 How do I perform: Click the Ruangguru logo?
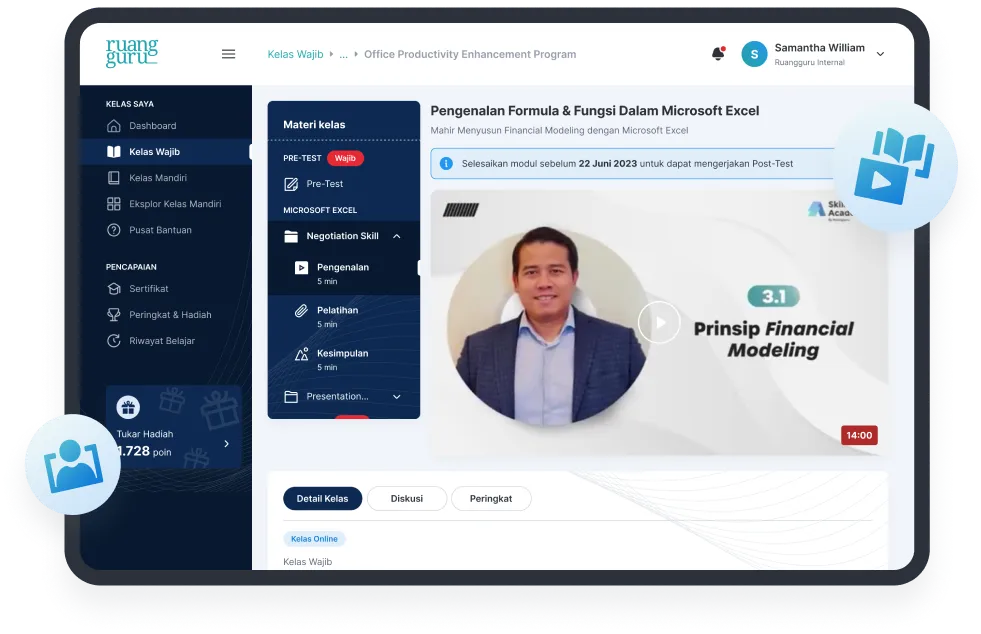pyautogui.click(x=132, y=53)
